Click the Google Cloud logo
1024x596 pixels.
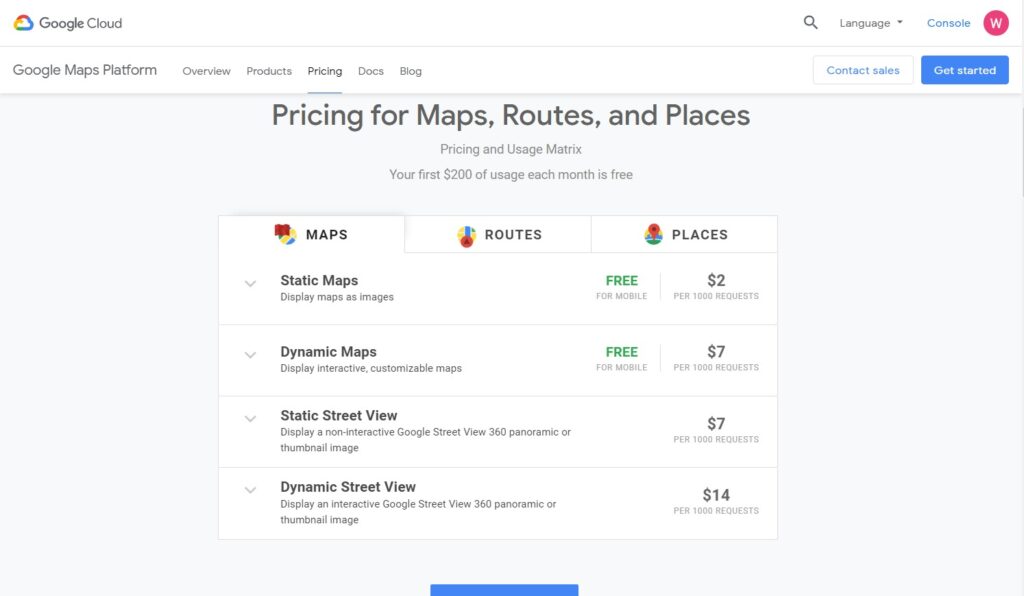coord(68,23)
